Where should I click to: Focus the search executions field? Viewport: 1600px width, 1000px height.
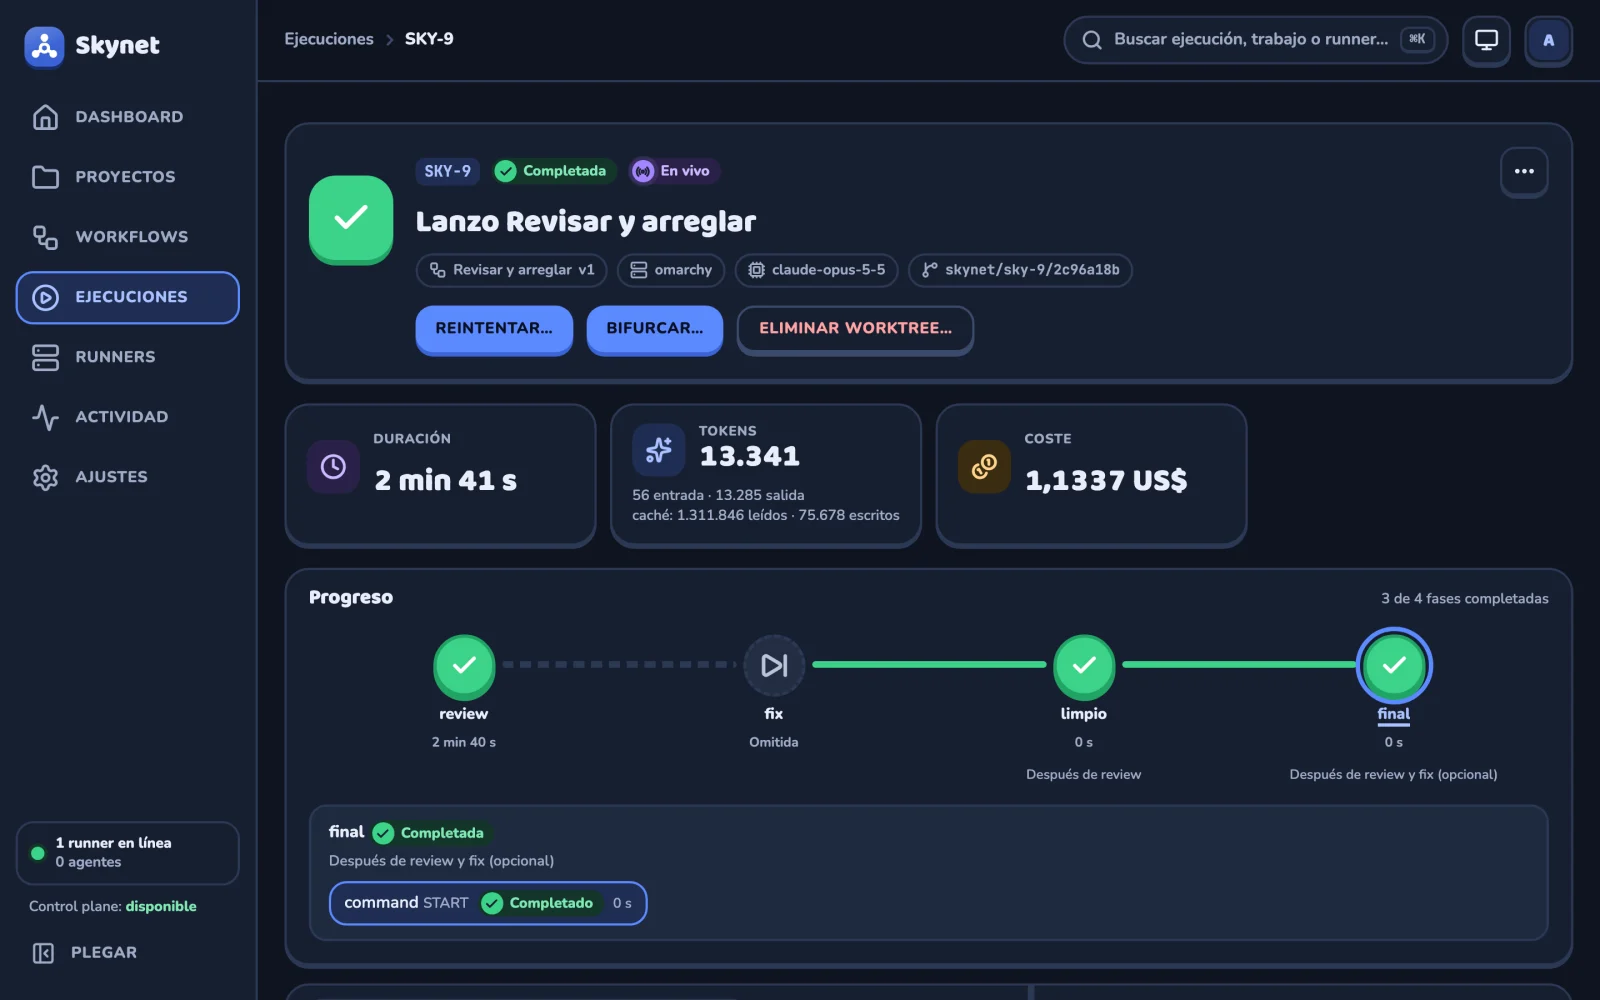(1255, 40)
